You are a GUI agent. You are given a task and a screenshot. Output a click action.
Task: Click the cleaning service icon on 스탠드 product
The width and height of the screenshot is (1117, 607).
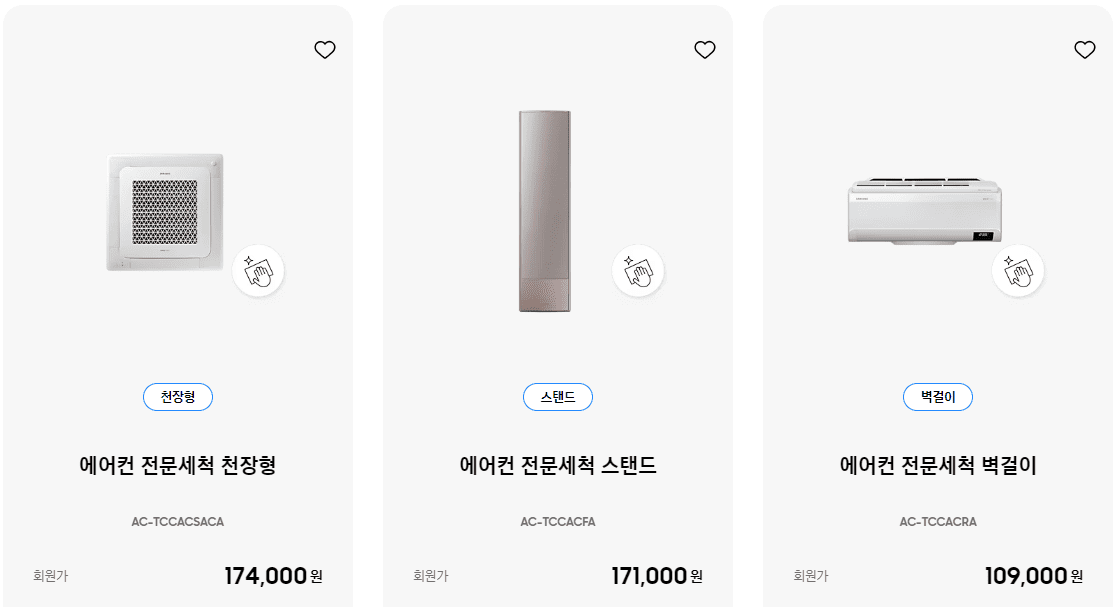coord(638,271)
